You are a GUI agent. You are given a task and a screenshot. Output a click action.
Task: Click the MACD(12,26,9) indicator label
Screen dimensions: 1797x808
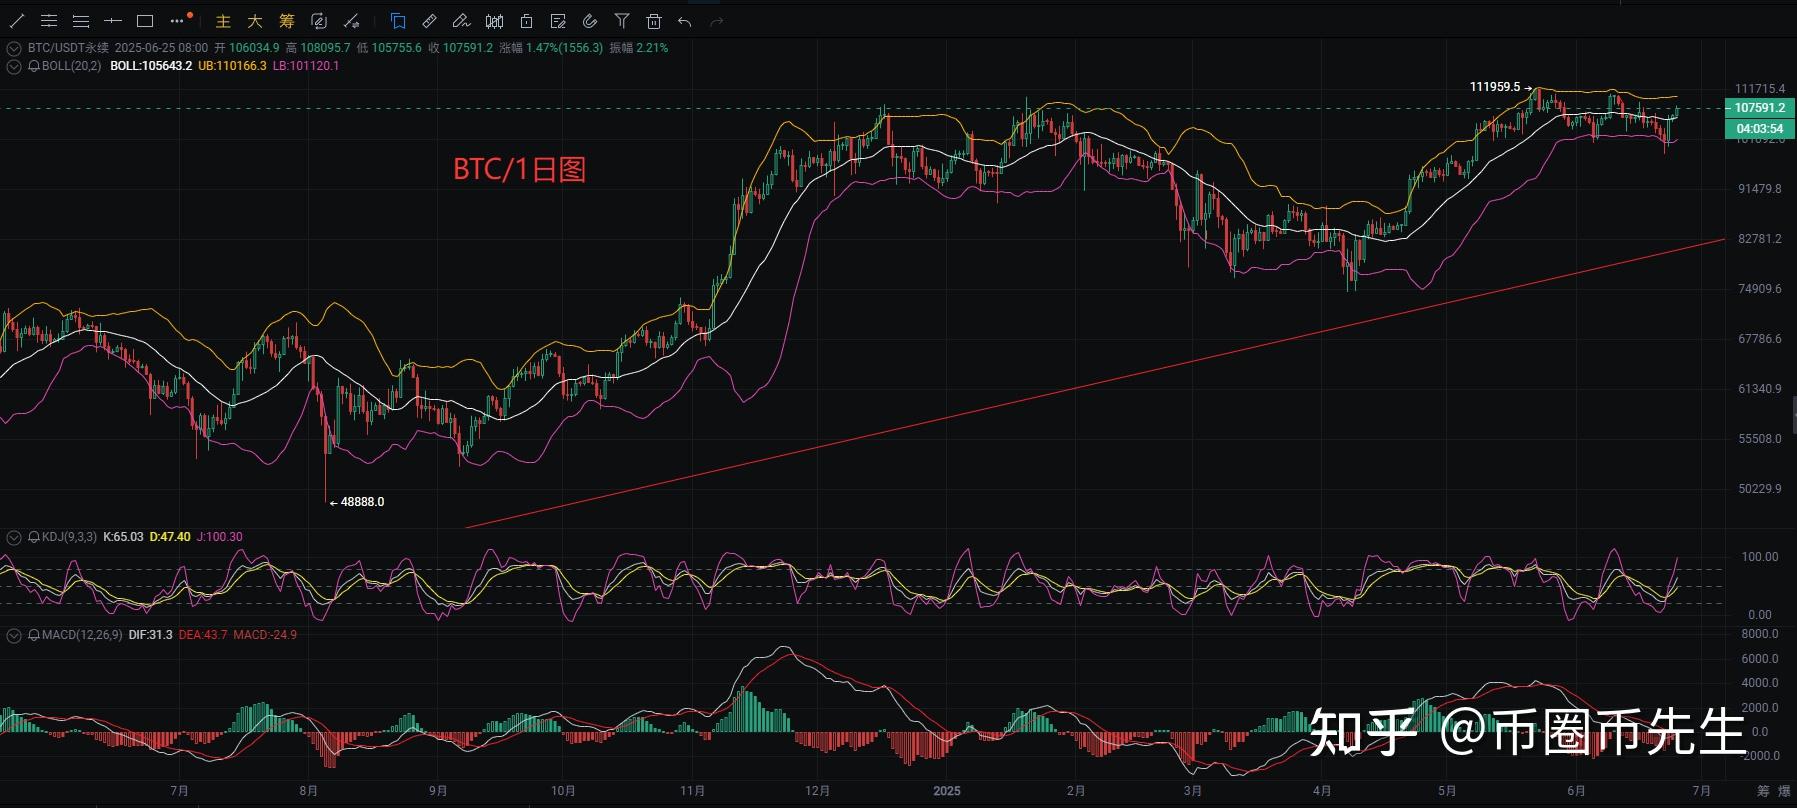pos(82,635)
